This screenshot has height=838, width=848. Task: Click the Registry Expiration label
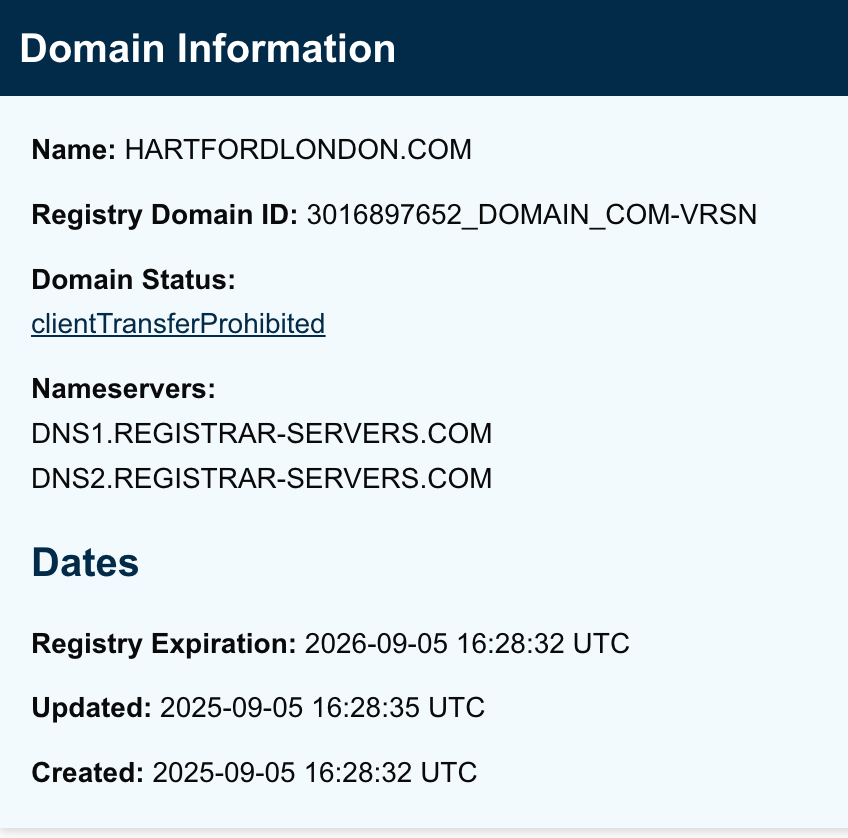(164, 643)
